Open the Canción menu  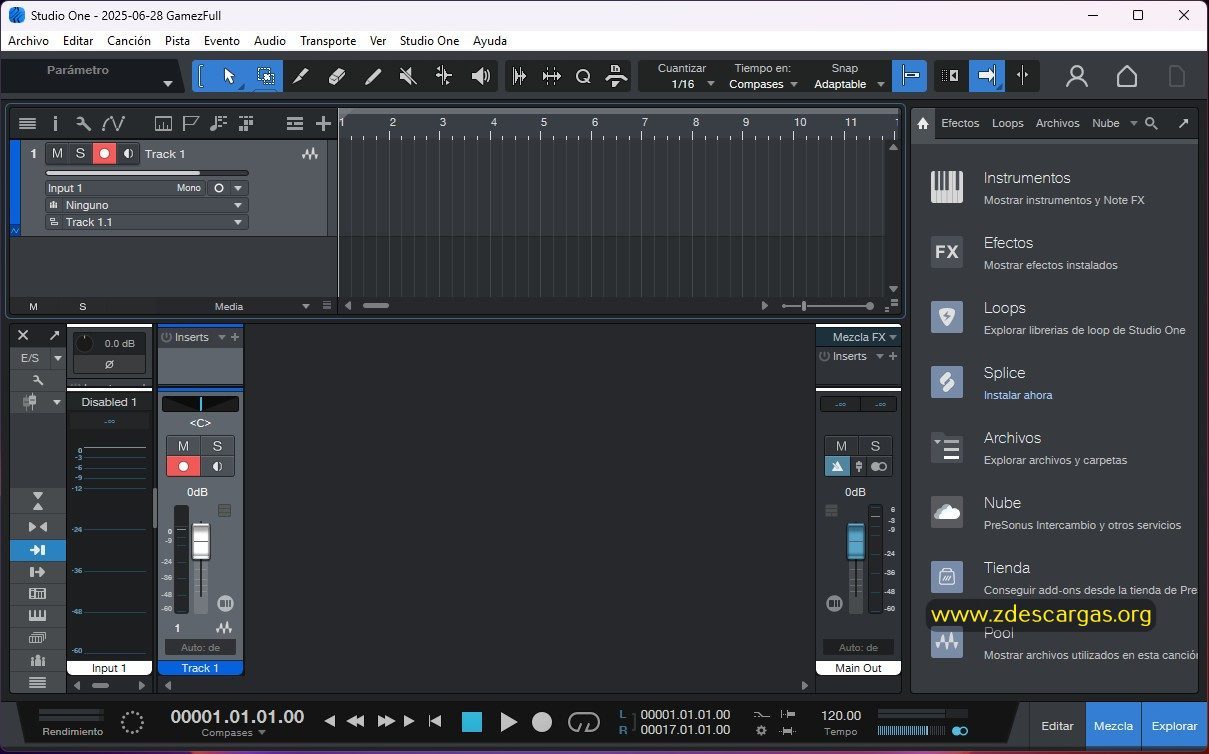(x=129, y=41)
